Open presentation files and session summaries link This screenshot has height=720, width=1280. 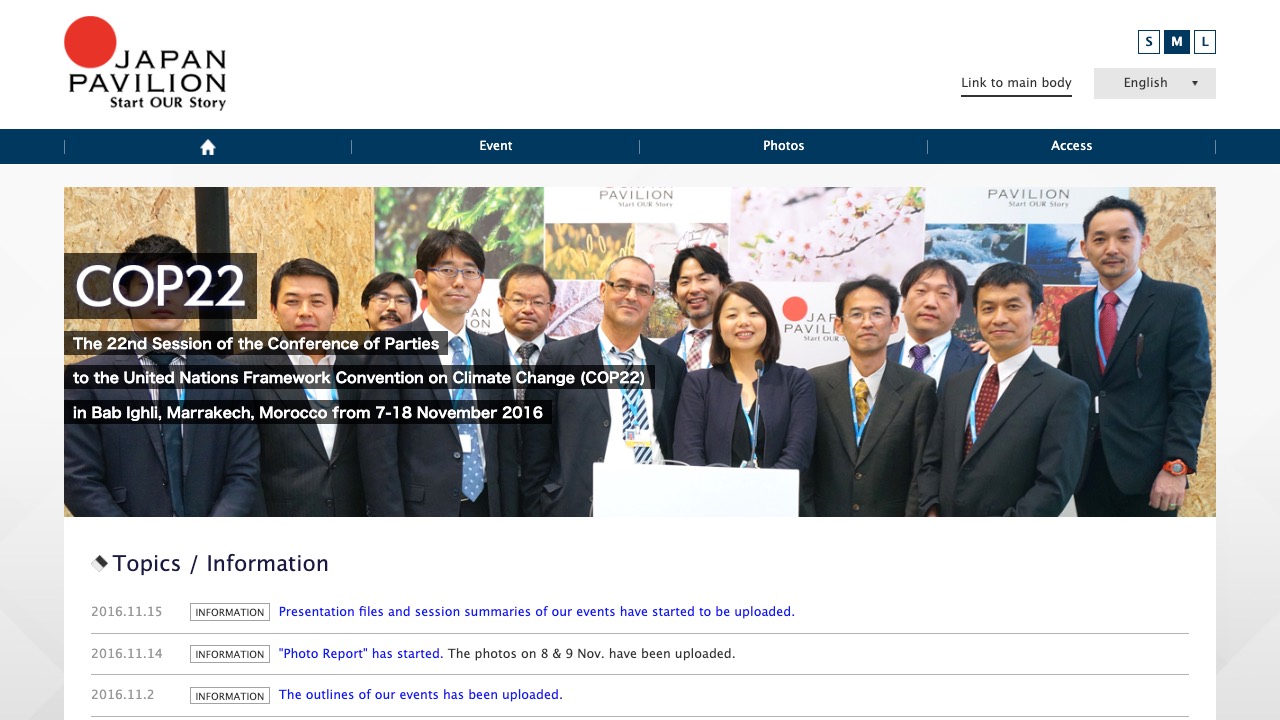(536, 612)
